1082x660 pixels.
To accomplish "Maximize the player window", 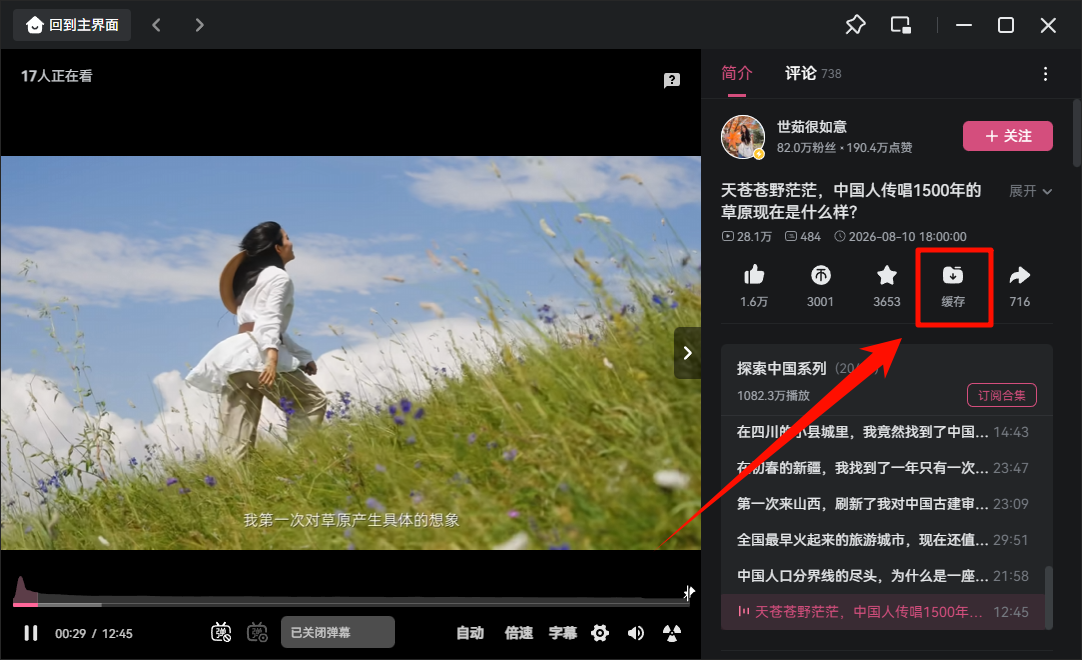I will [1006, 26].
